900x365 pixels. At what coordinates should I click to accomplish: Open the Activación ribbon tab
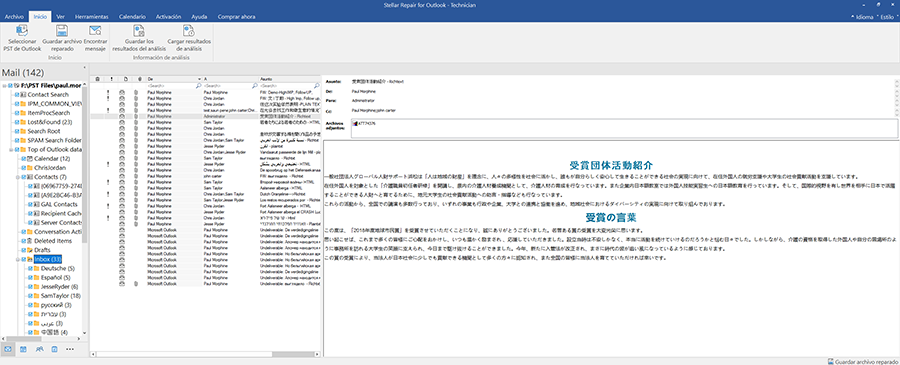tap(168, 17)
